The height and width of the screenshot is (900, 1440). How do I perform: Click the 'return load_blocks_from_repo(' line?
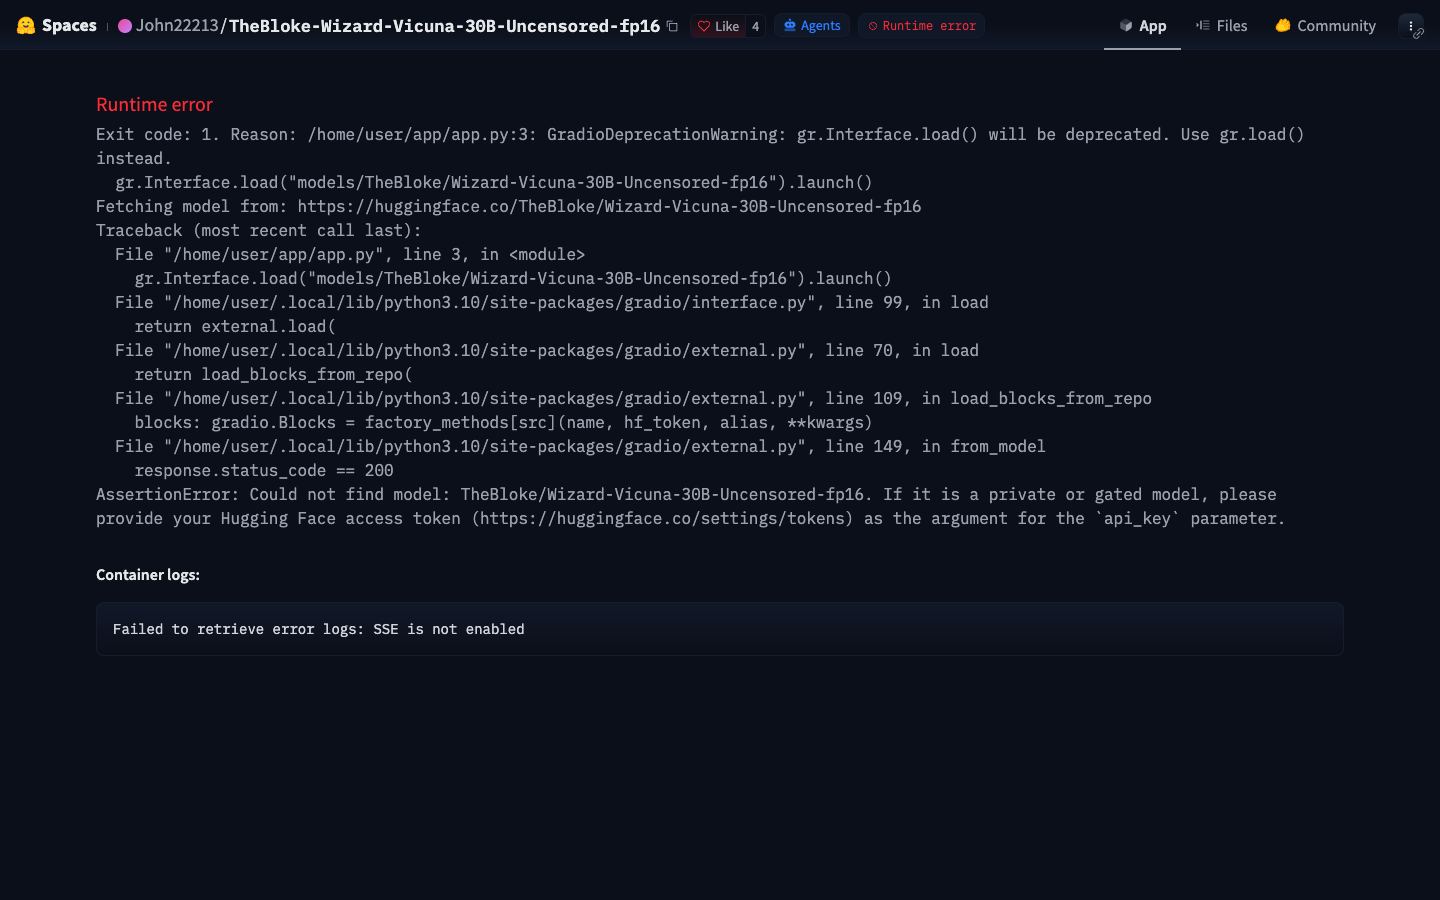[273, 374]
